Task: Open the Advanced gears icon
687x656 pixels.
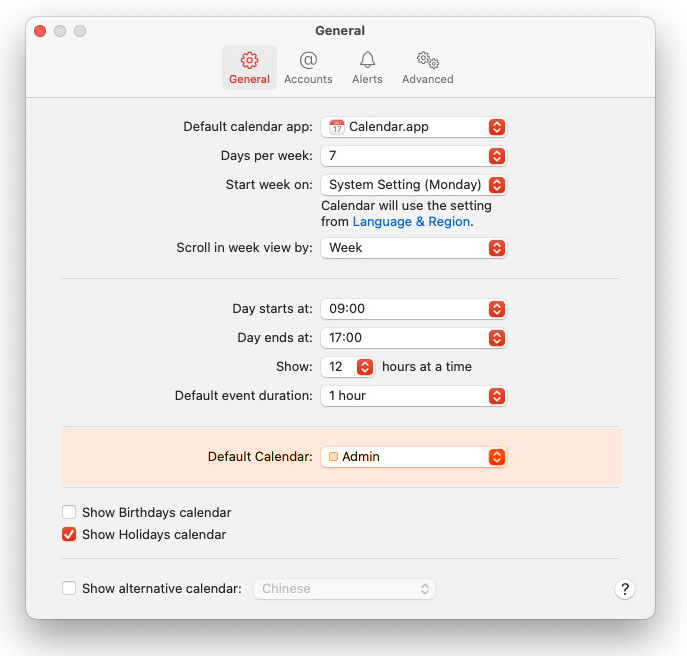Action: click(427, 61)
